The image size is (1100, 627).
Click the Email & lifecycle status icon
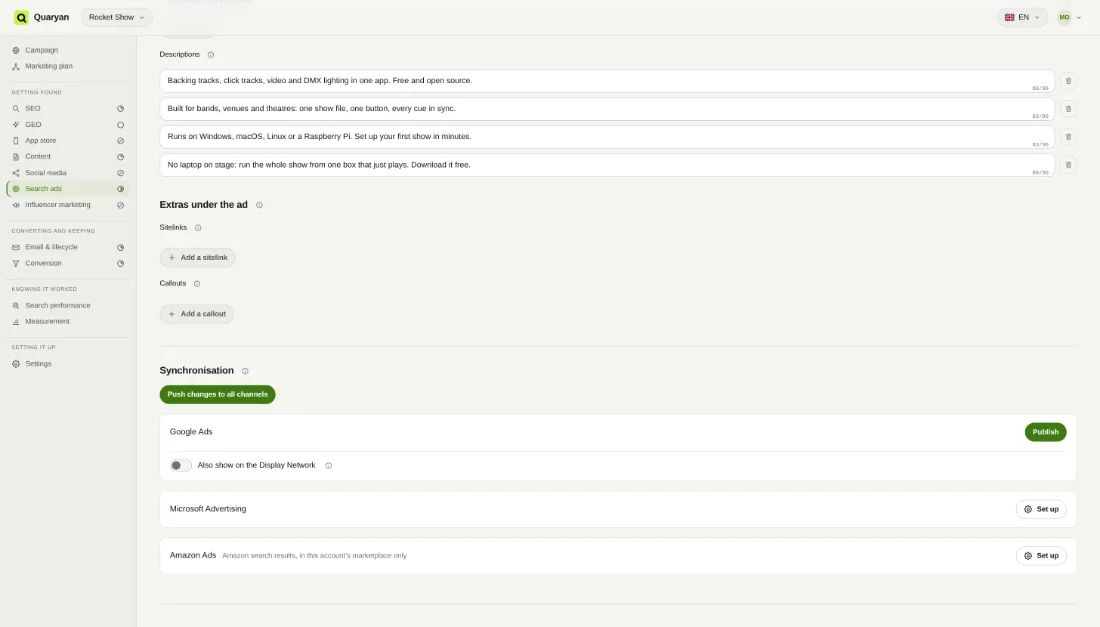pyautogui.click(x=121, y=248)
